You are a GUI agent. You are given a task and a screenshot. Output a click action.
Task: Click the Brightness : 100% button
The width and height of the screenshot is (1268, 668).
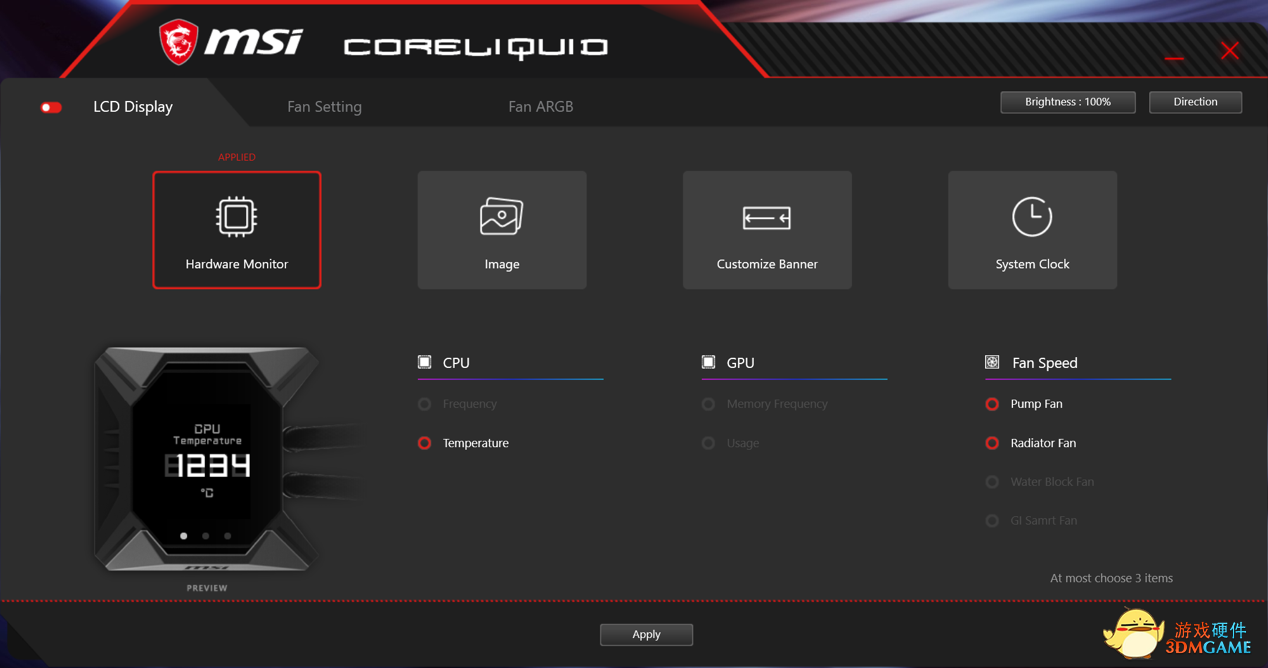click(1068, 102)
